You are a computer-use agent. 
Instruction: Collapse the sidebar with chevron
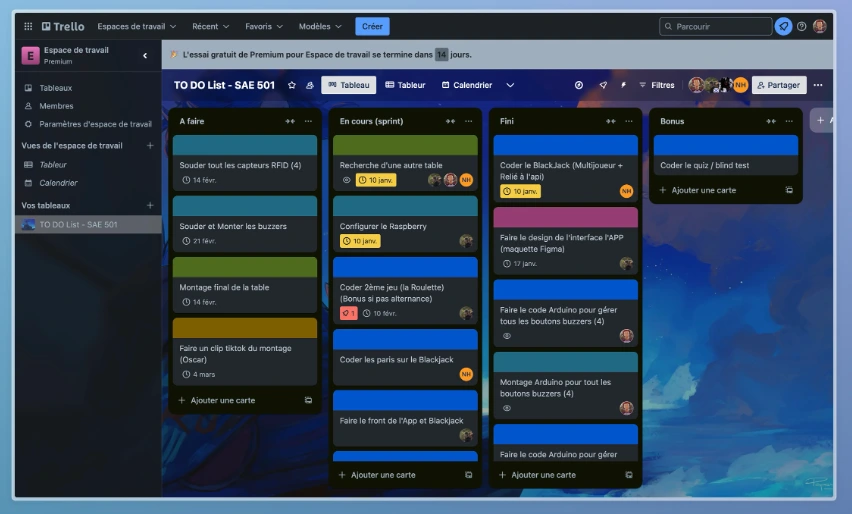click(x=145, y=55)
